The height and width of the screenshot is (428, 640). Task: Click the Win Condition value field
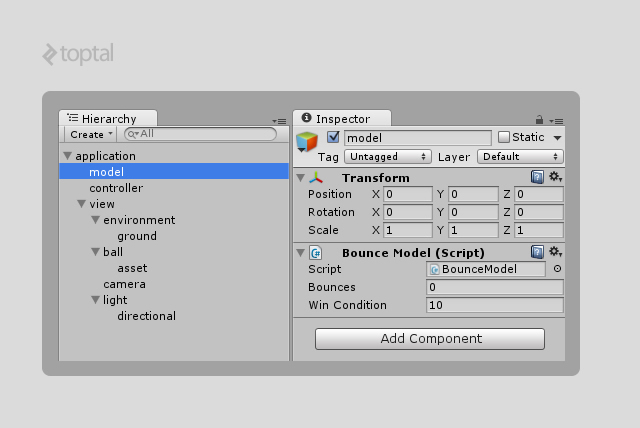pyautogui.click(x=494, y=305)
